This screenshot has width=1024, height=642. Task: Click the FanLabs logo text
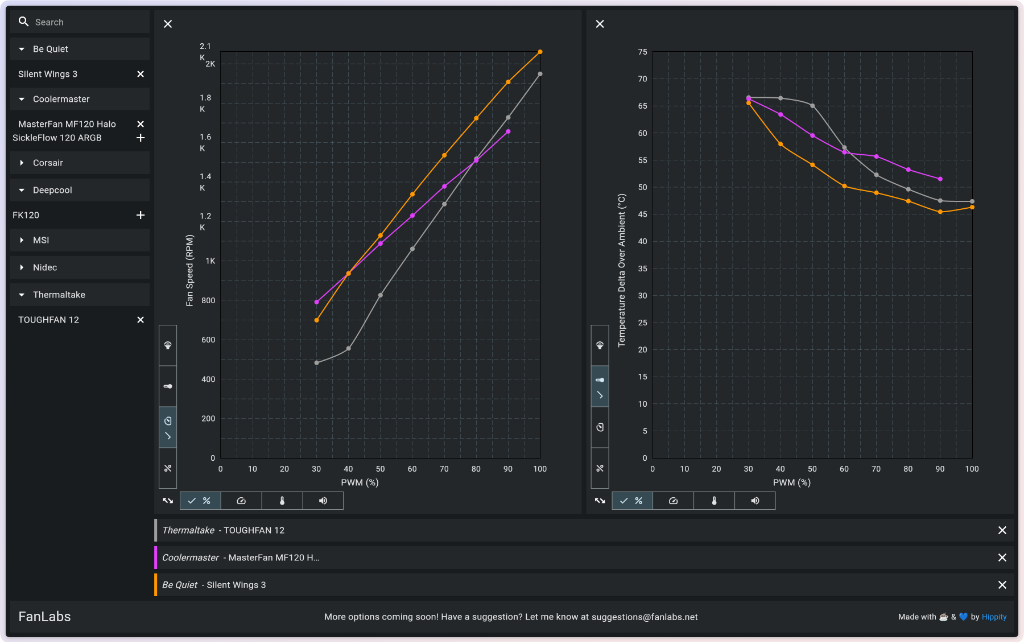tap(44, 617)
